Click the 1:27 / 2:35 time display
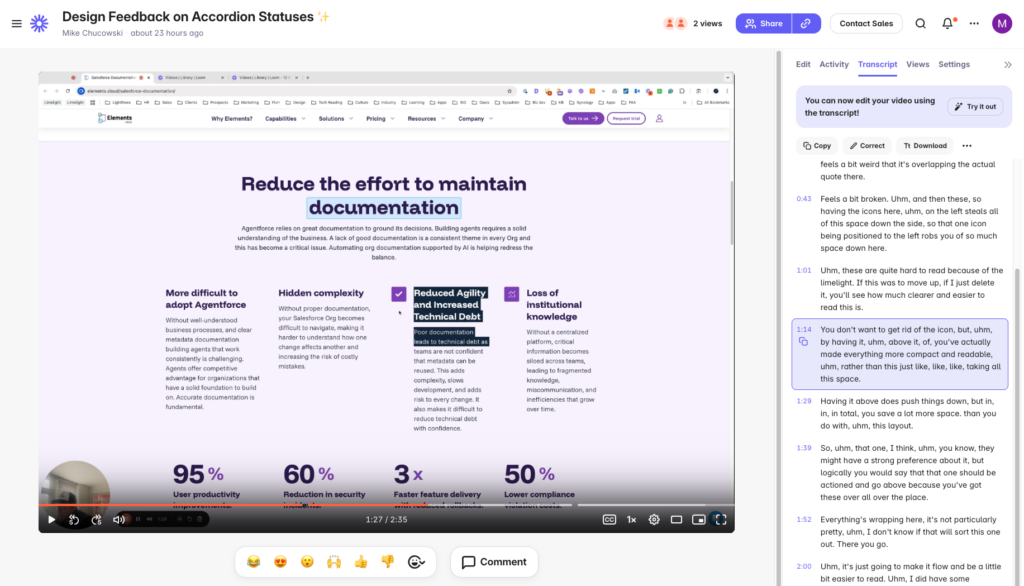The width and height of the screenshot is (1024, 586). click(386, 519)
